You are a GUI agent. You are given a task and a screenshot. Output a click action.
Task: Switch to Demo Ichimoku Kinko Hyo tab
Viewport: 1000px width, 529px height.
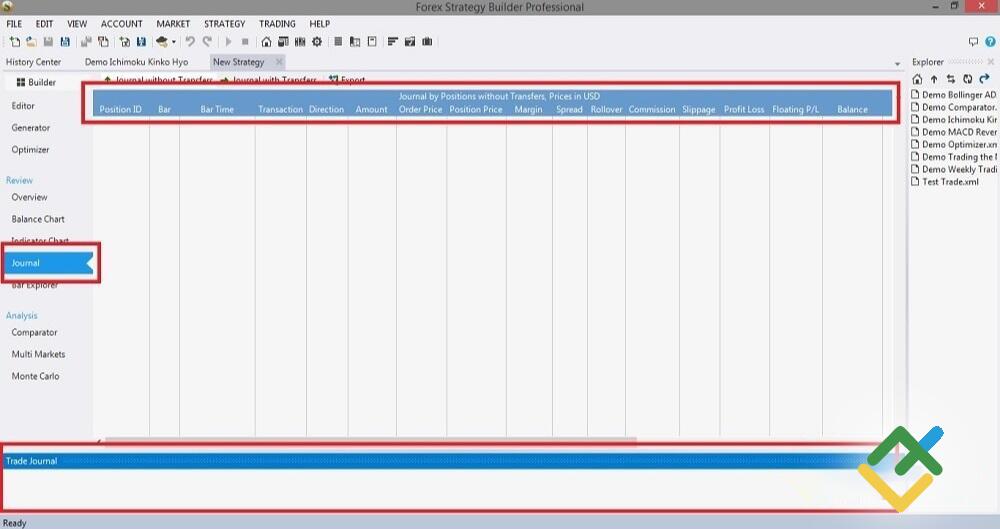(x=136, y=62)
